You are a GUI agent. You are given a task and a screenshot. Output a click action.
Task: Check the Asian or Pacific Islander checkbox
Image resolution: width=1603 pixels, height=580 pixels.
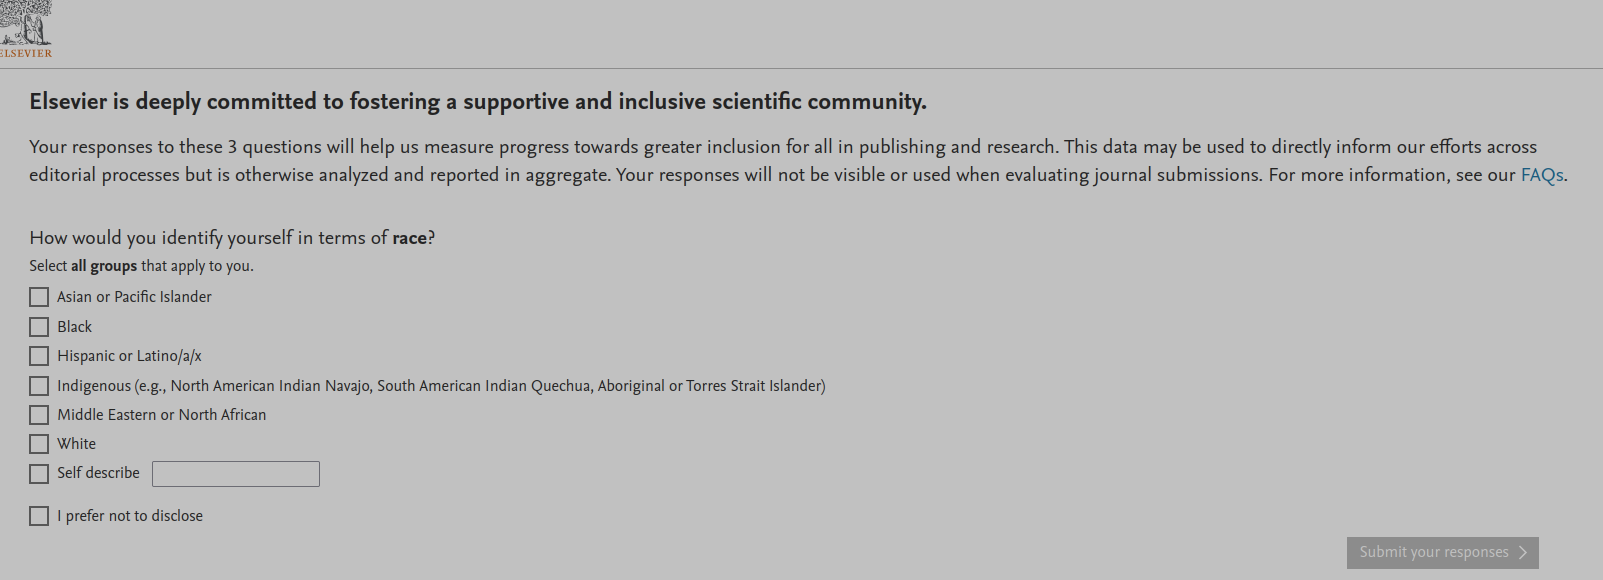[39, 297]
